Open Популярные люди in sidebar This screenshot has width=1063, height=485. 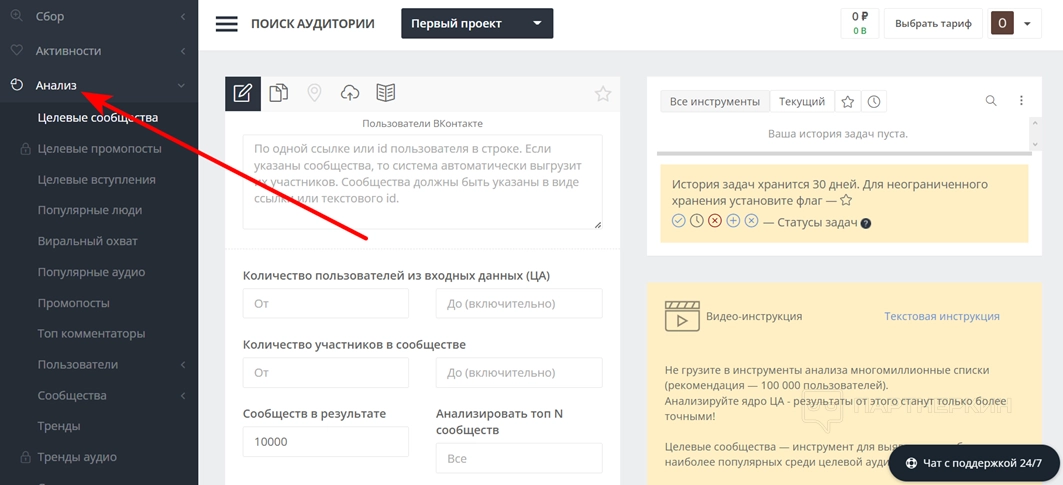89,210
